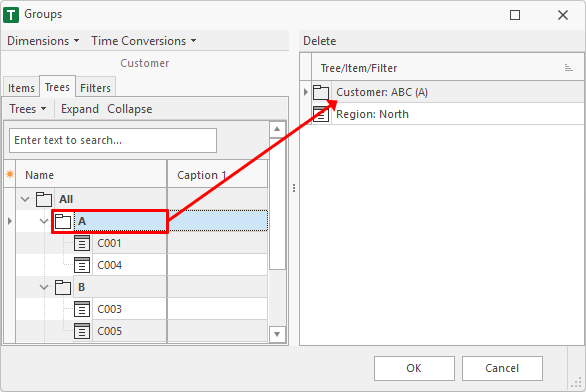Collapse the All tree node
Viewport: 586px width, 392px height.
[x=25, y=199]
